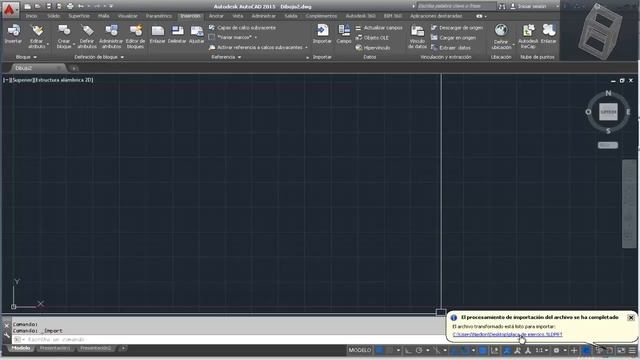Open status bar customization menu

point(633,350)
